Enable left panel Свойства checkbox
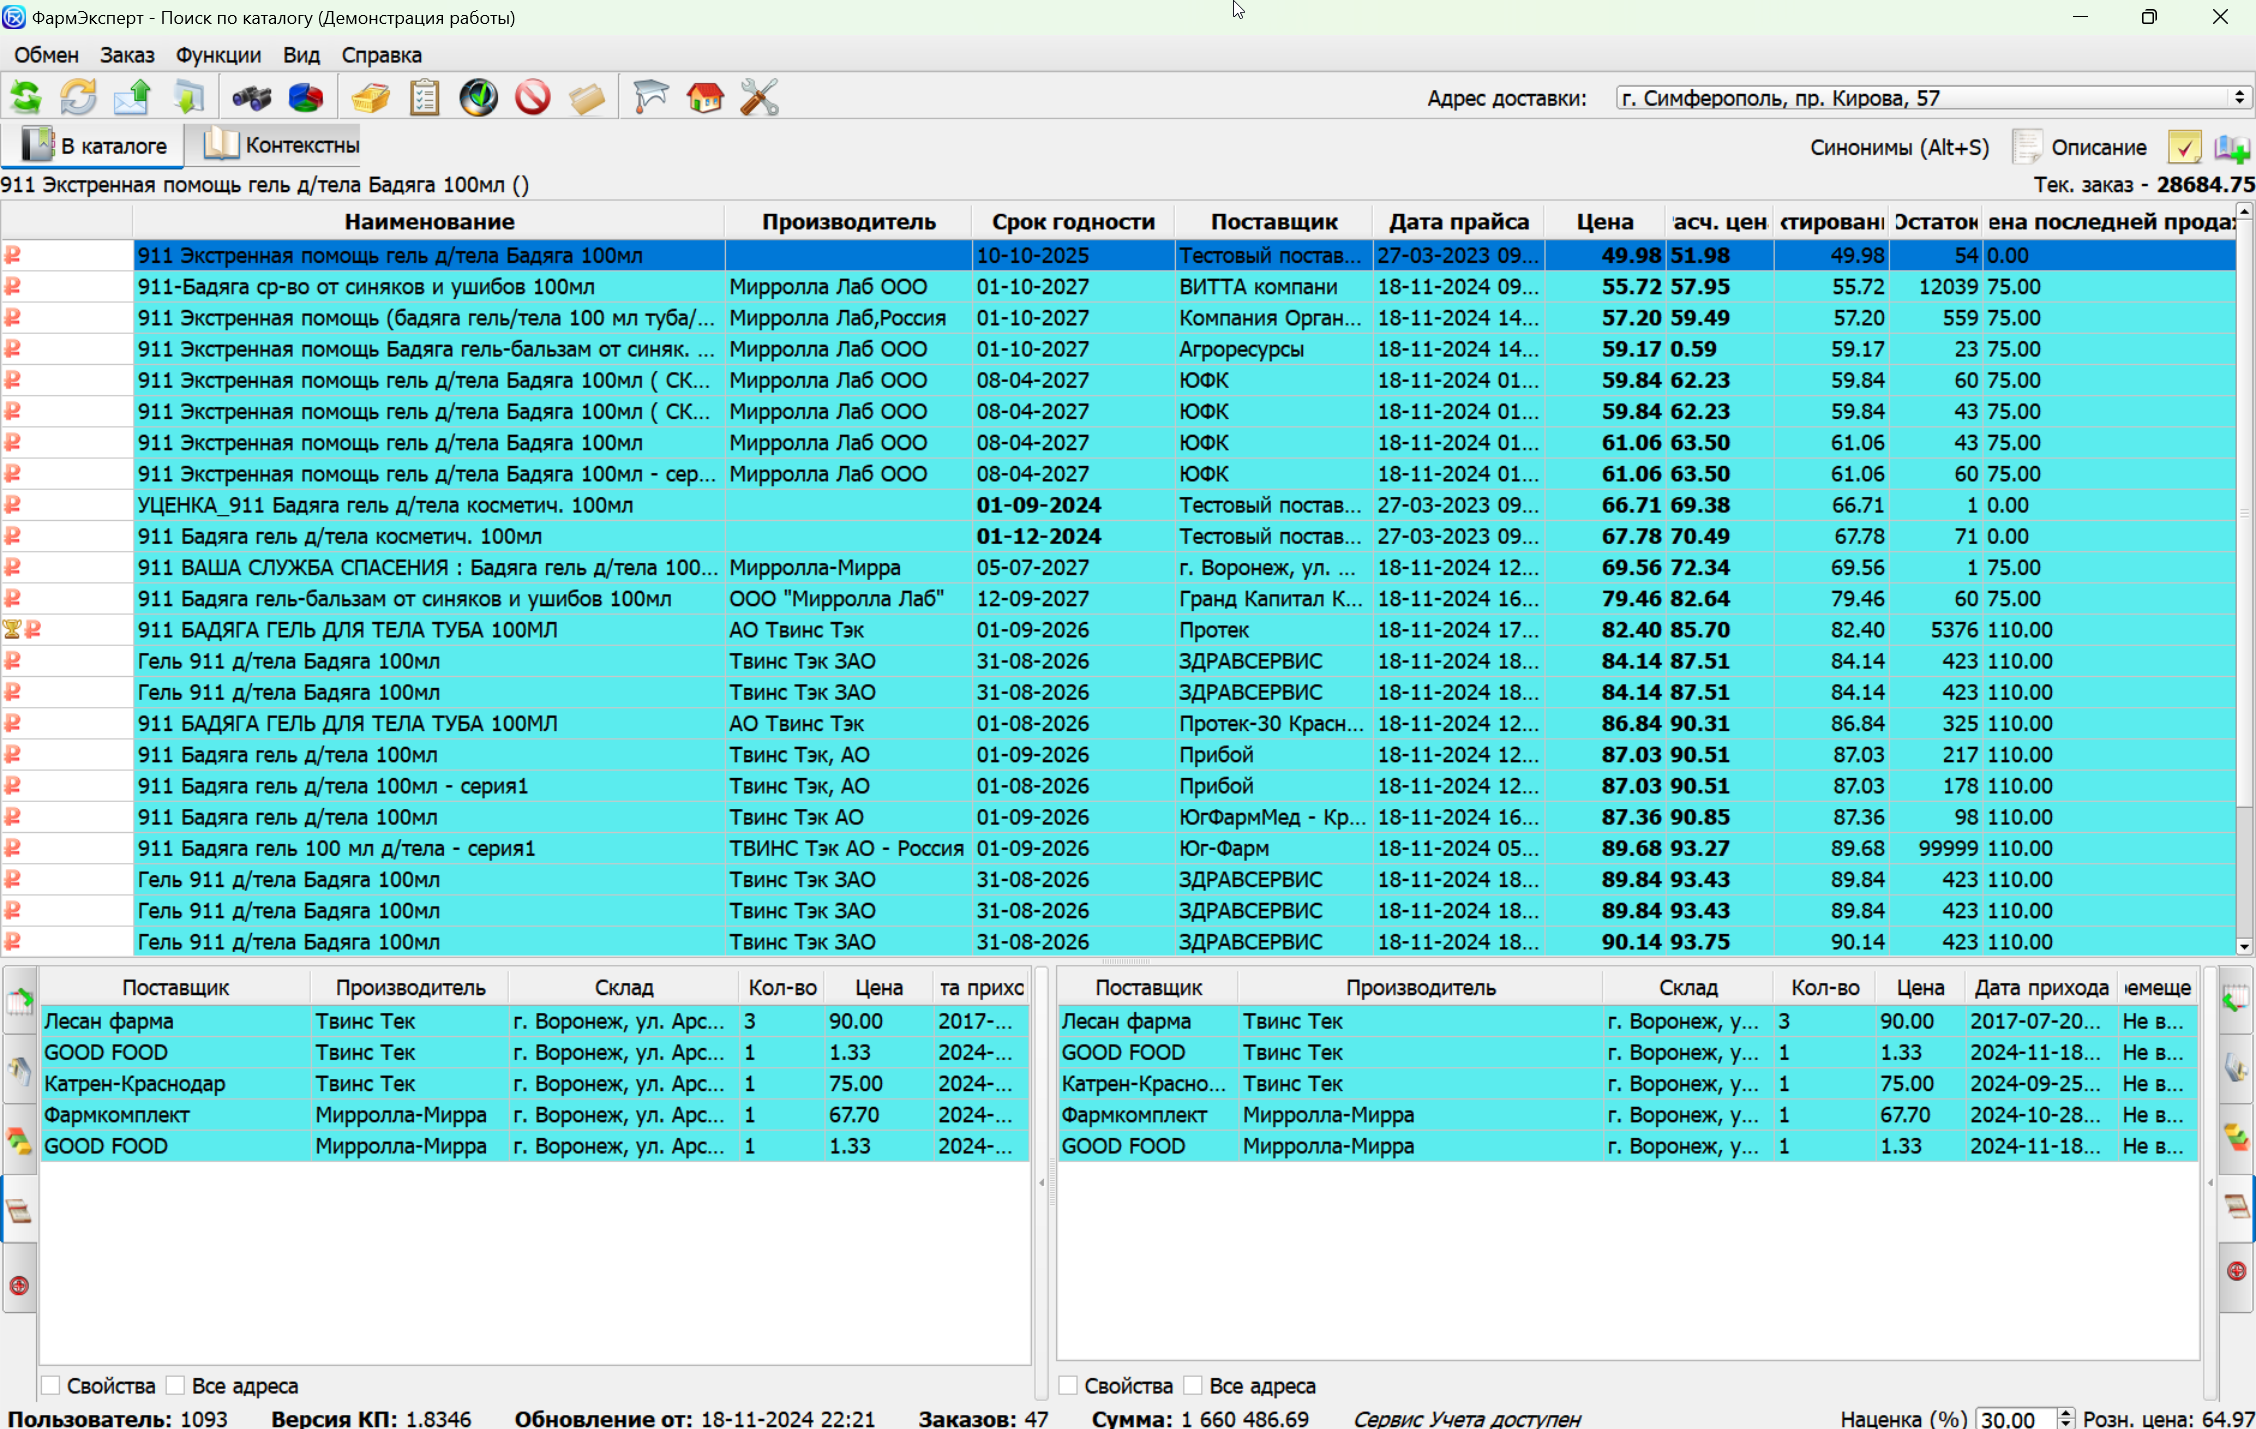Screen dimensions: 2256x1429 click(51, 1385)
